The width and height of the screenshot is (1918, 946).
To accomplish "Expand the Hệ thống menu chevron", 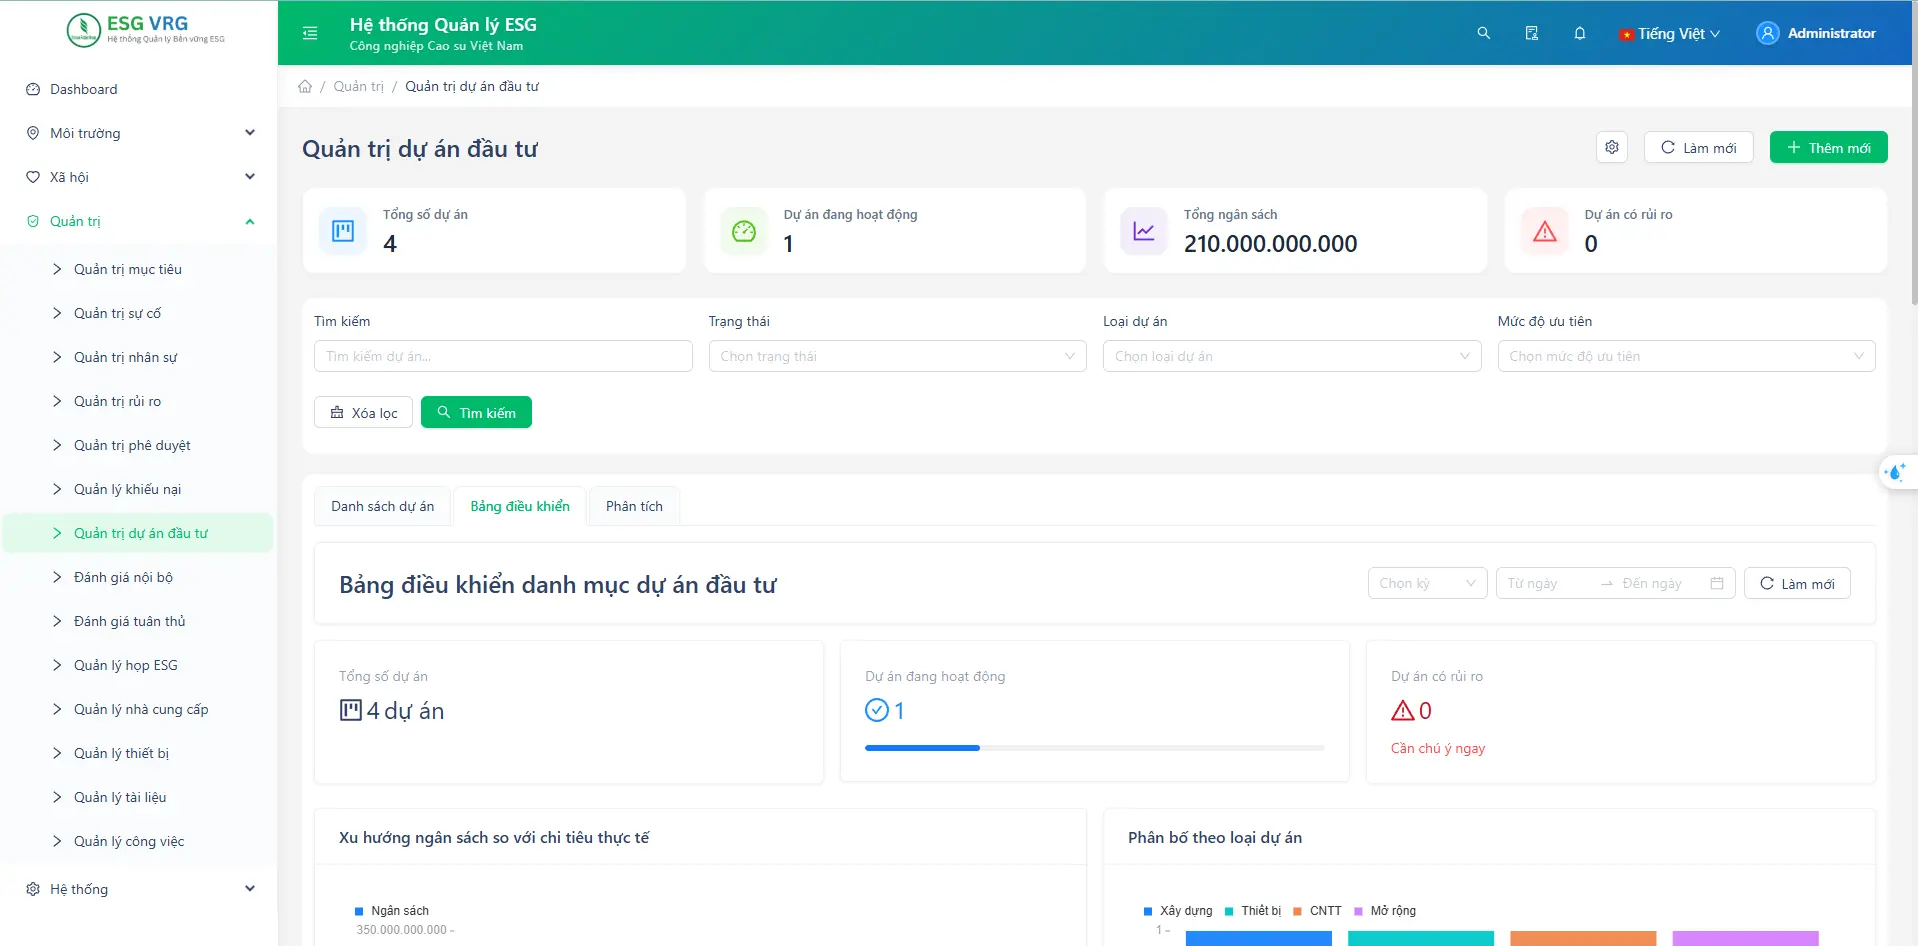I will 250,889.
